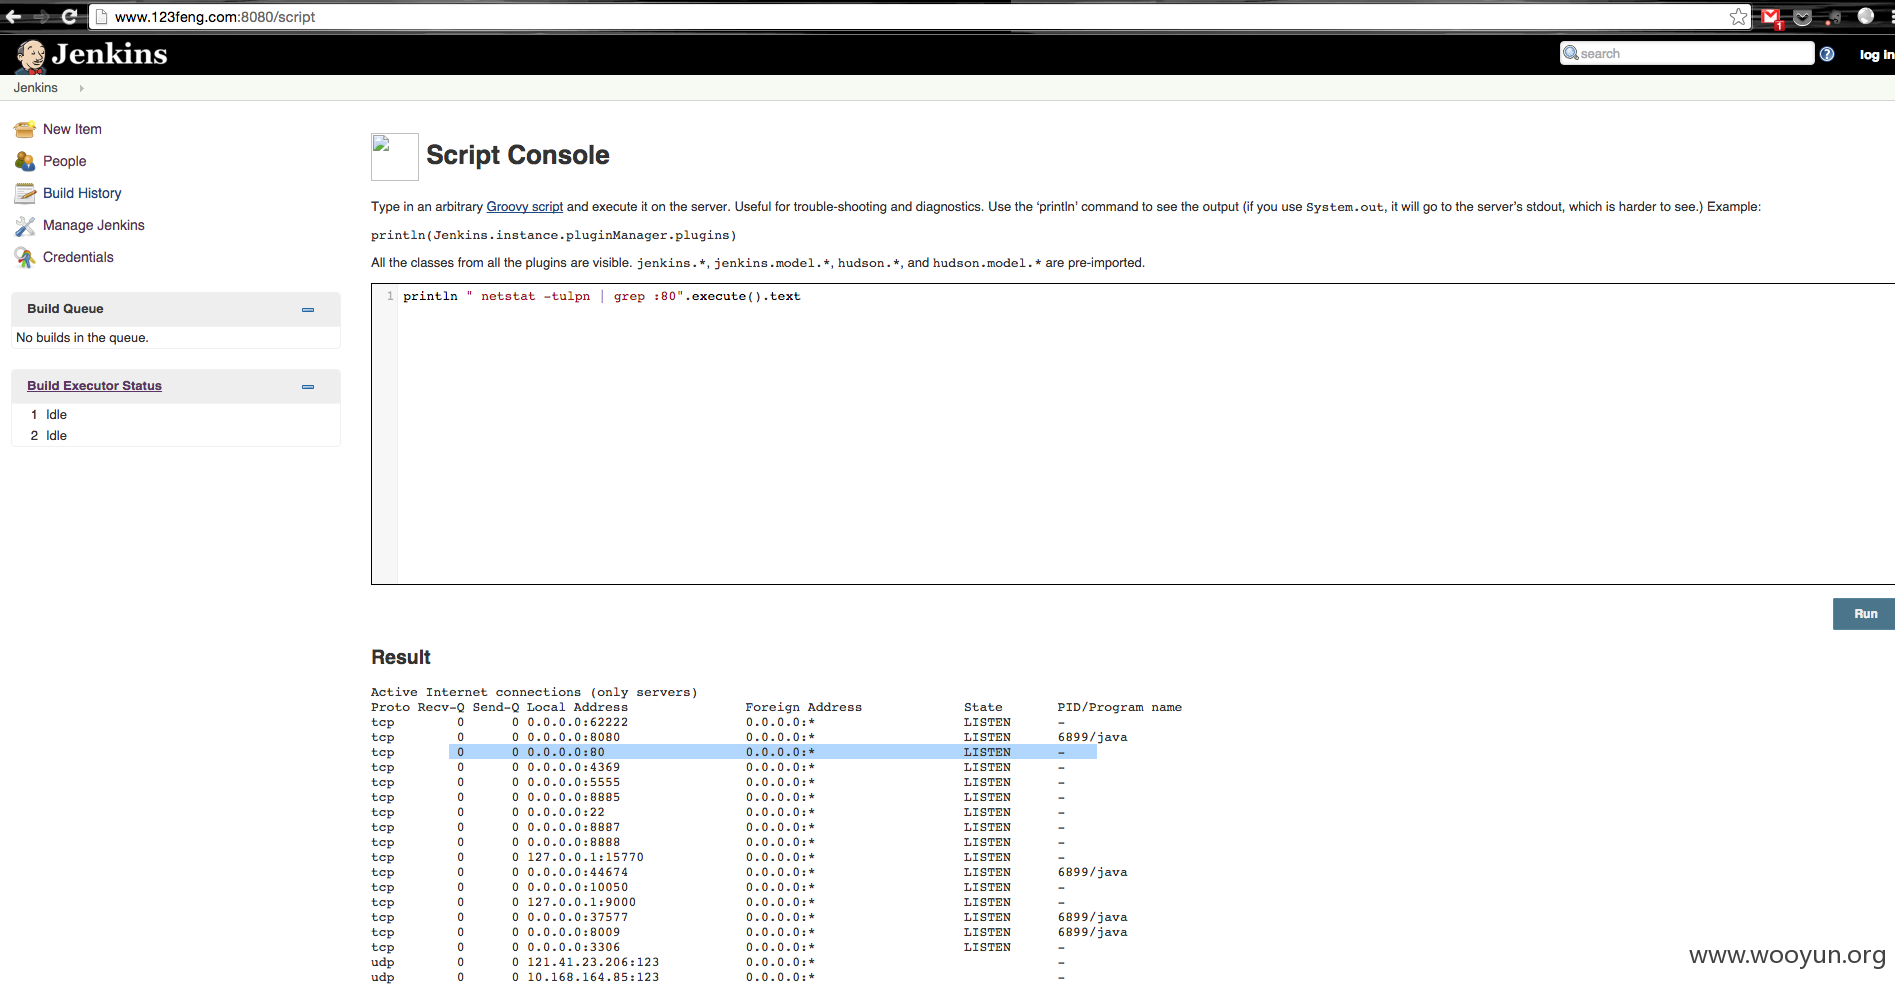Viewport: 1895px width, 984px height.
Task: Click the browser forward arrow
Action: [42, 16]
